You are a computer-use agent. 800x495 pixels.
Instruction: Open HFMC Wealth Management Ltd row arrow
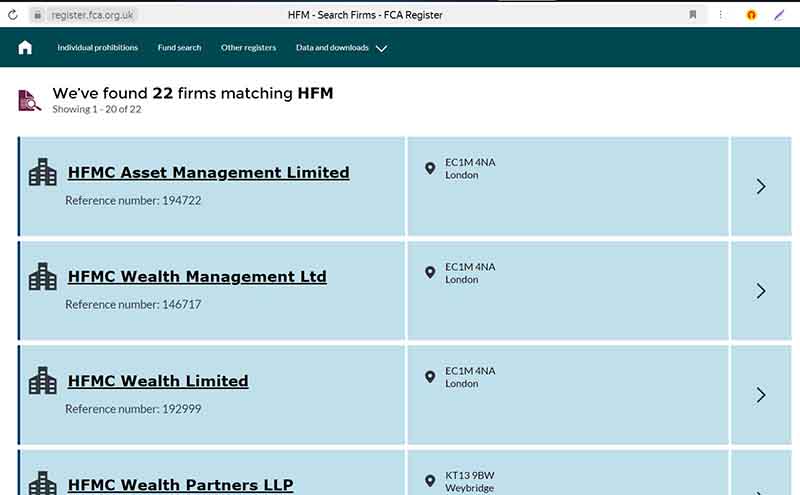coord(761,291)
